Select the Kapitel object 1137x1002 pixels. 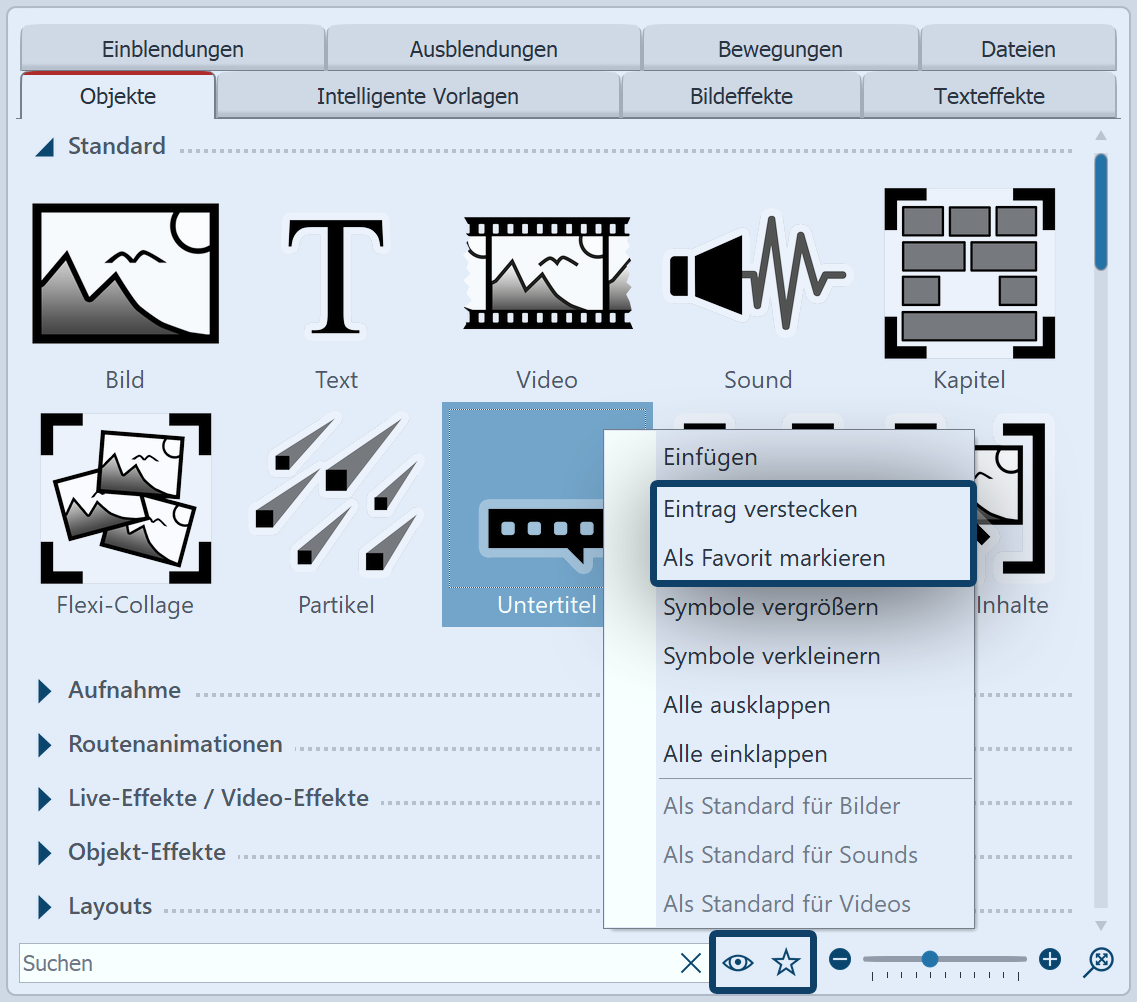click(x=968, y=270)
